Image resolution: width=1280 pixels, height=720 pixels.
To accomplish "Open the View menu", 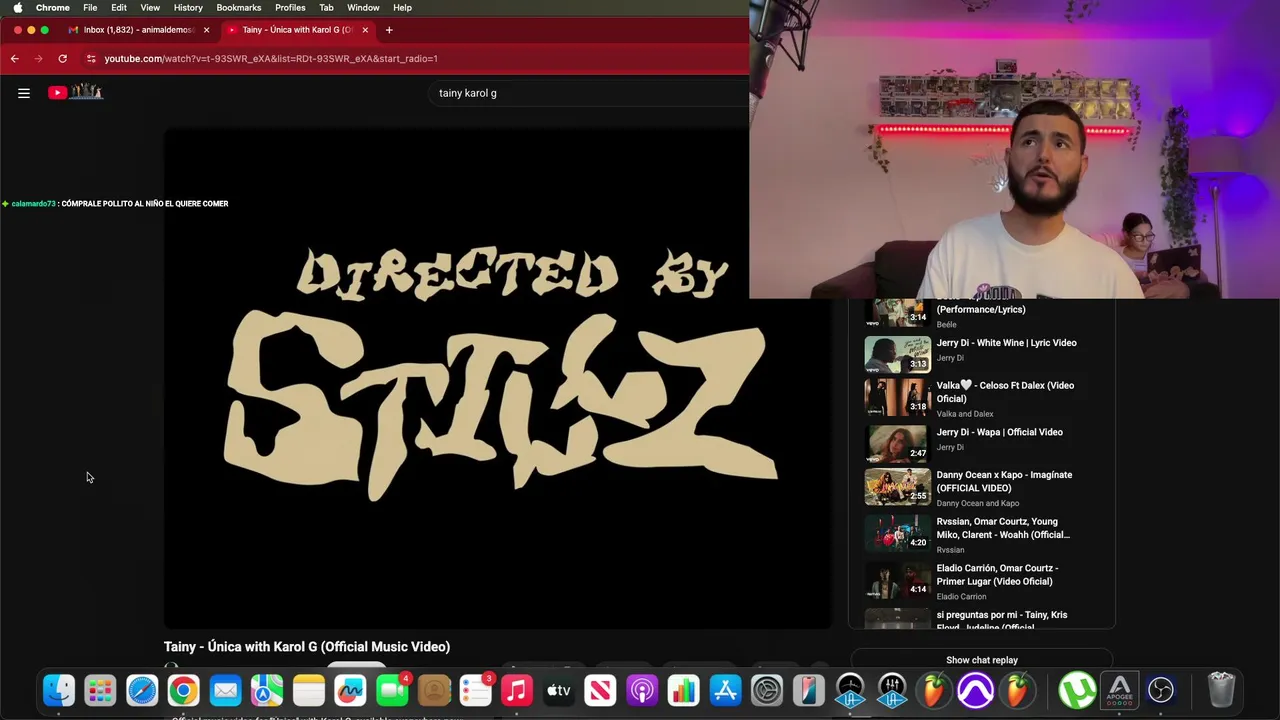I will point(150,7).
